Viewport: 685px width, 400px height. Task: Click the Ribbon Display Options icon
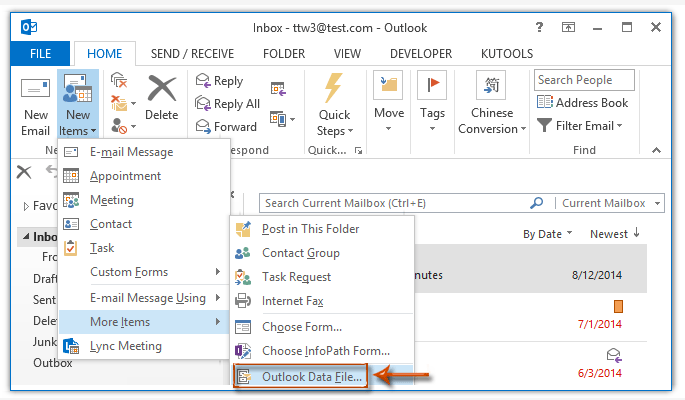[x=568, y=28]
